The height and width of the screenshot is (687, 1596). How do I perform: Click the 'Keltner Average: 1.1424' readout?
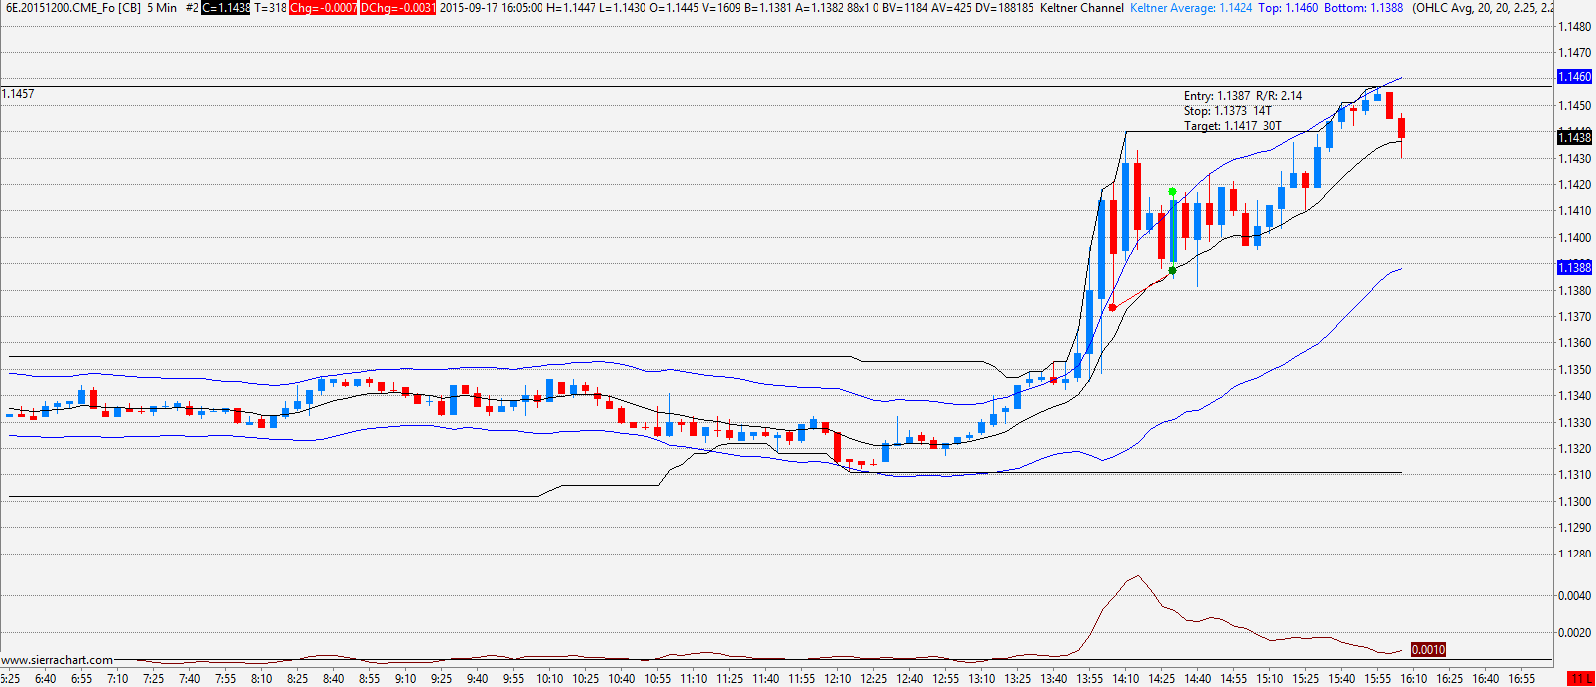point(1191,7)
